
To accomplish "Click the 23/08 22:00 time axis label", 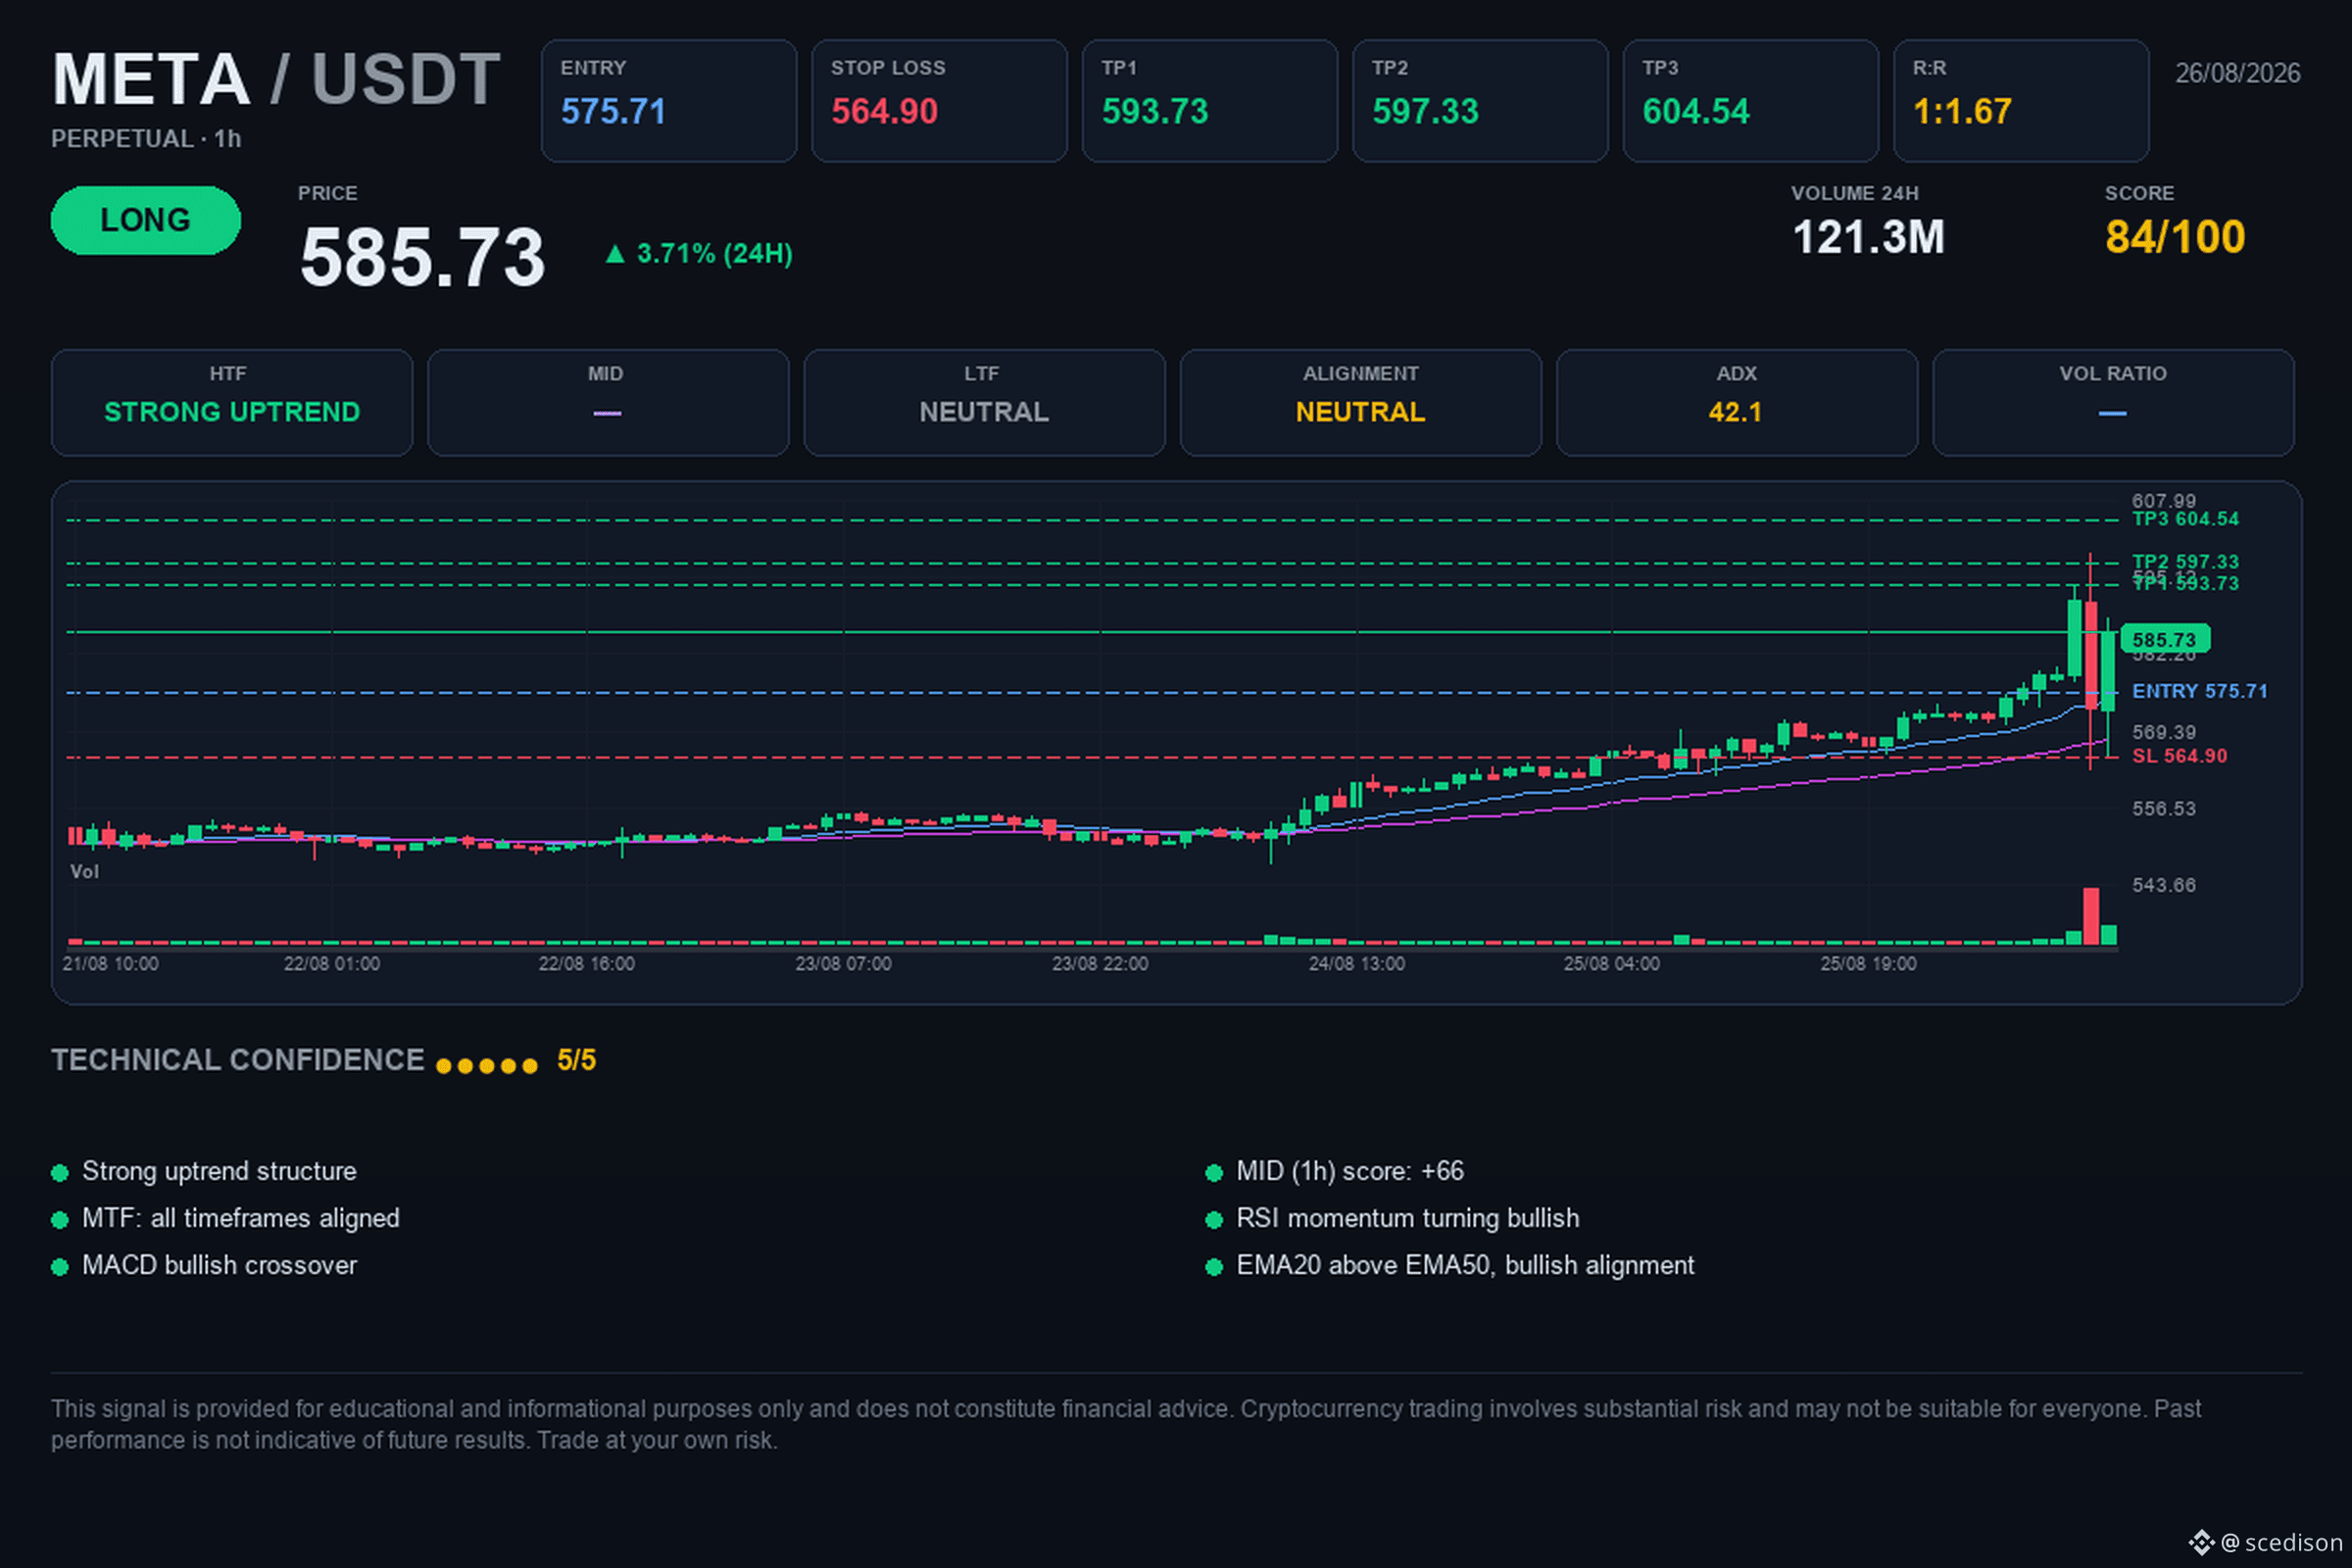I will coord(1100,964).
